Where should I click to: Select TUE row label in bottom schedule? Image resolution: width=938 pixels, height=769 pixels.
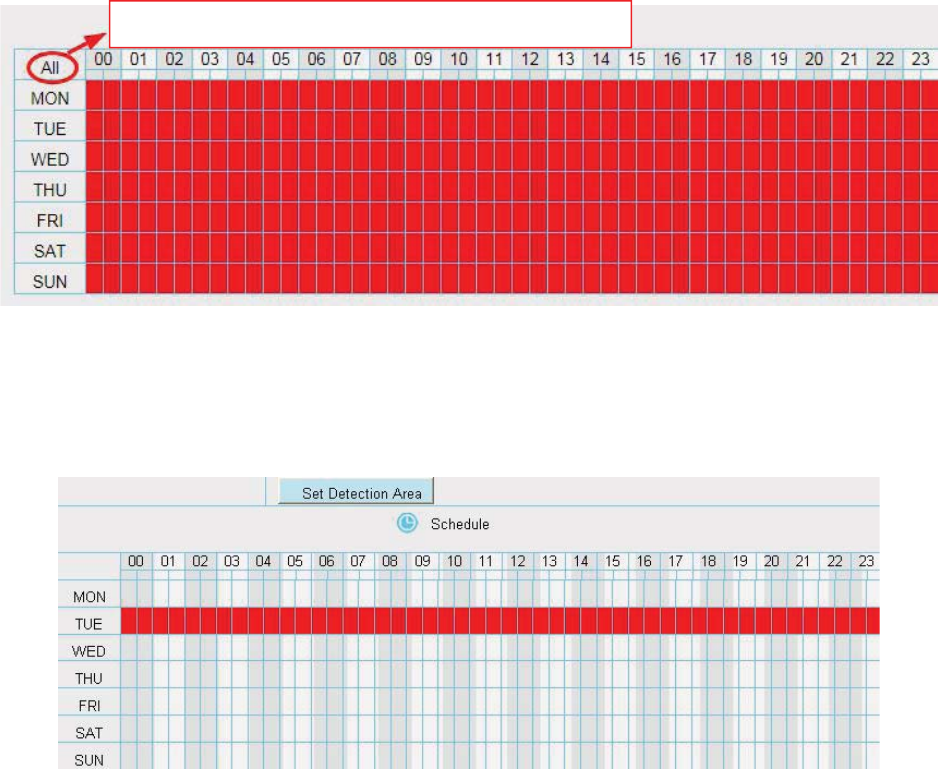click(89, 624)
